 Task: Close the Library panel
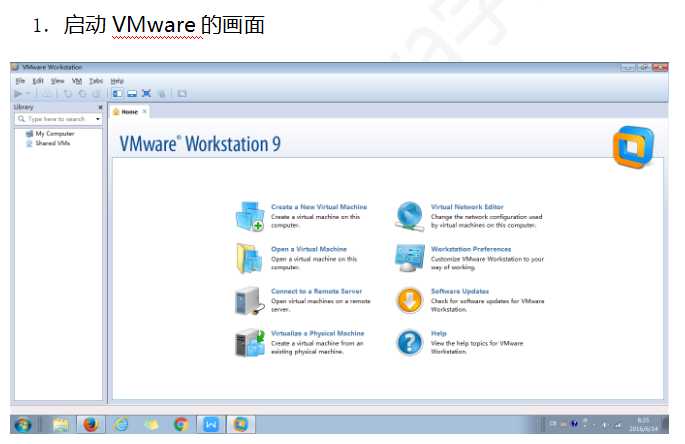click(x=100, y=107)
